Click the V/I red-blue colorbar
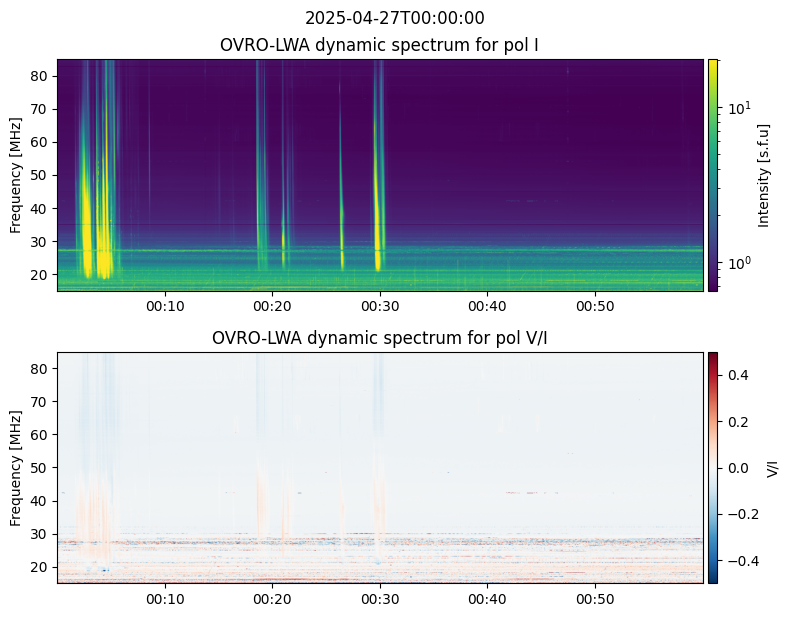789x617 pixels. pyautogui.click(x=713, y=468)
